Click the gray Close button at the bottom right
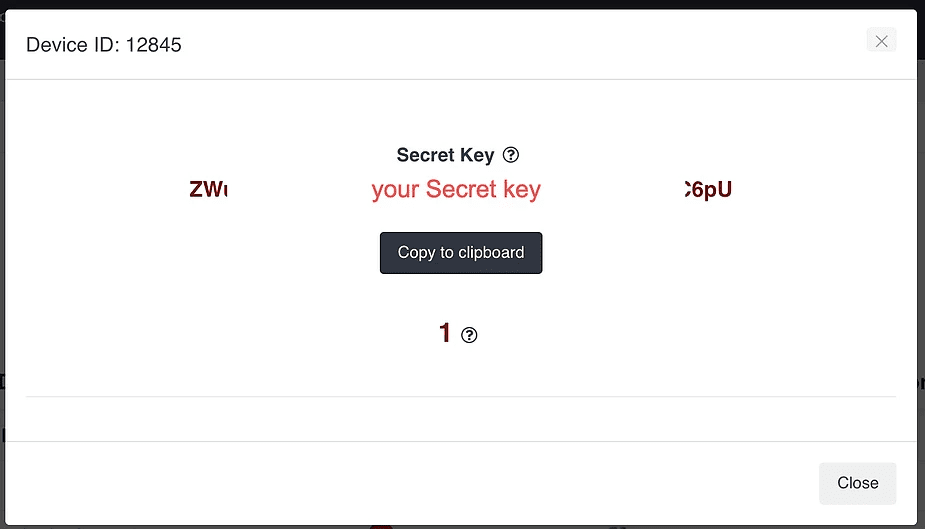Screen dimensions: 925x529 point(857,483)
